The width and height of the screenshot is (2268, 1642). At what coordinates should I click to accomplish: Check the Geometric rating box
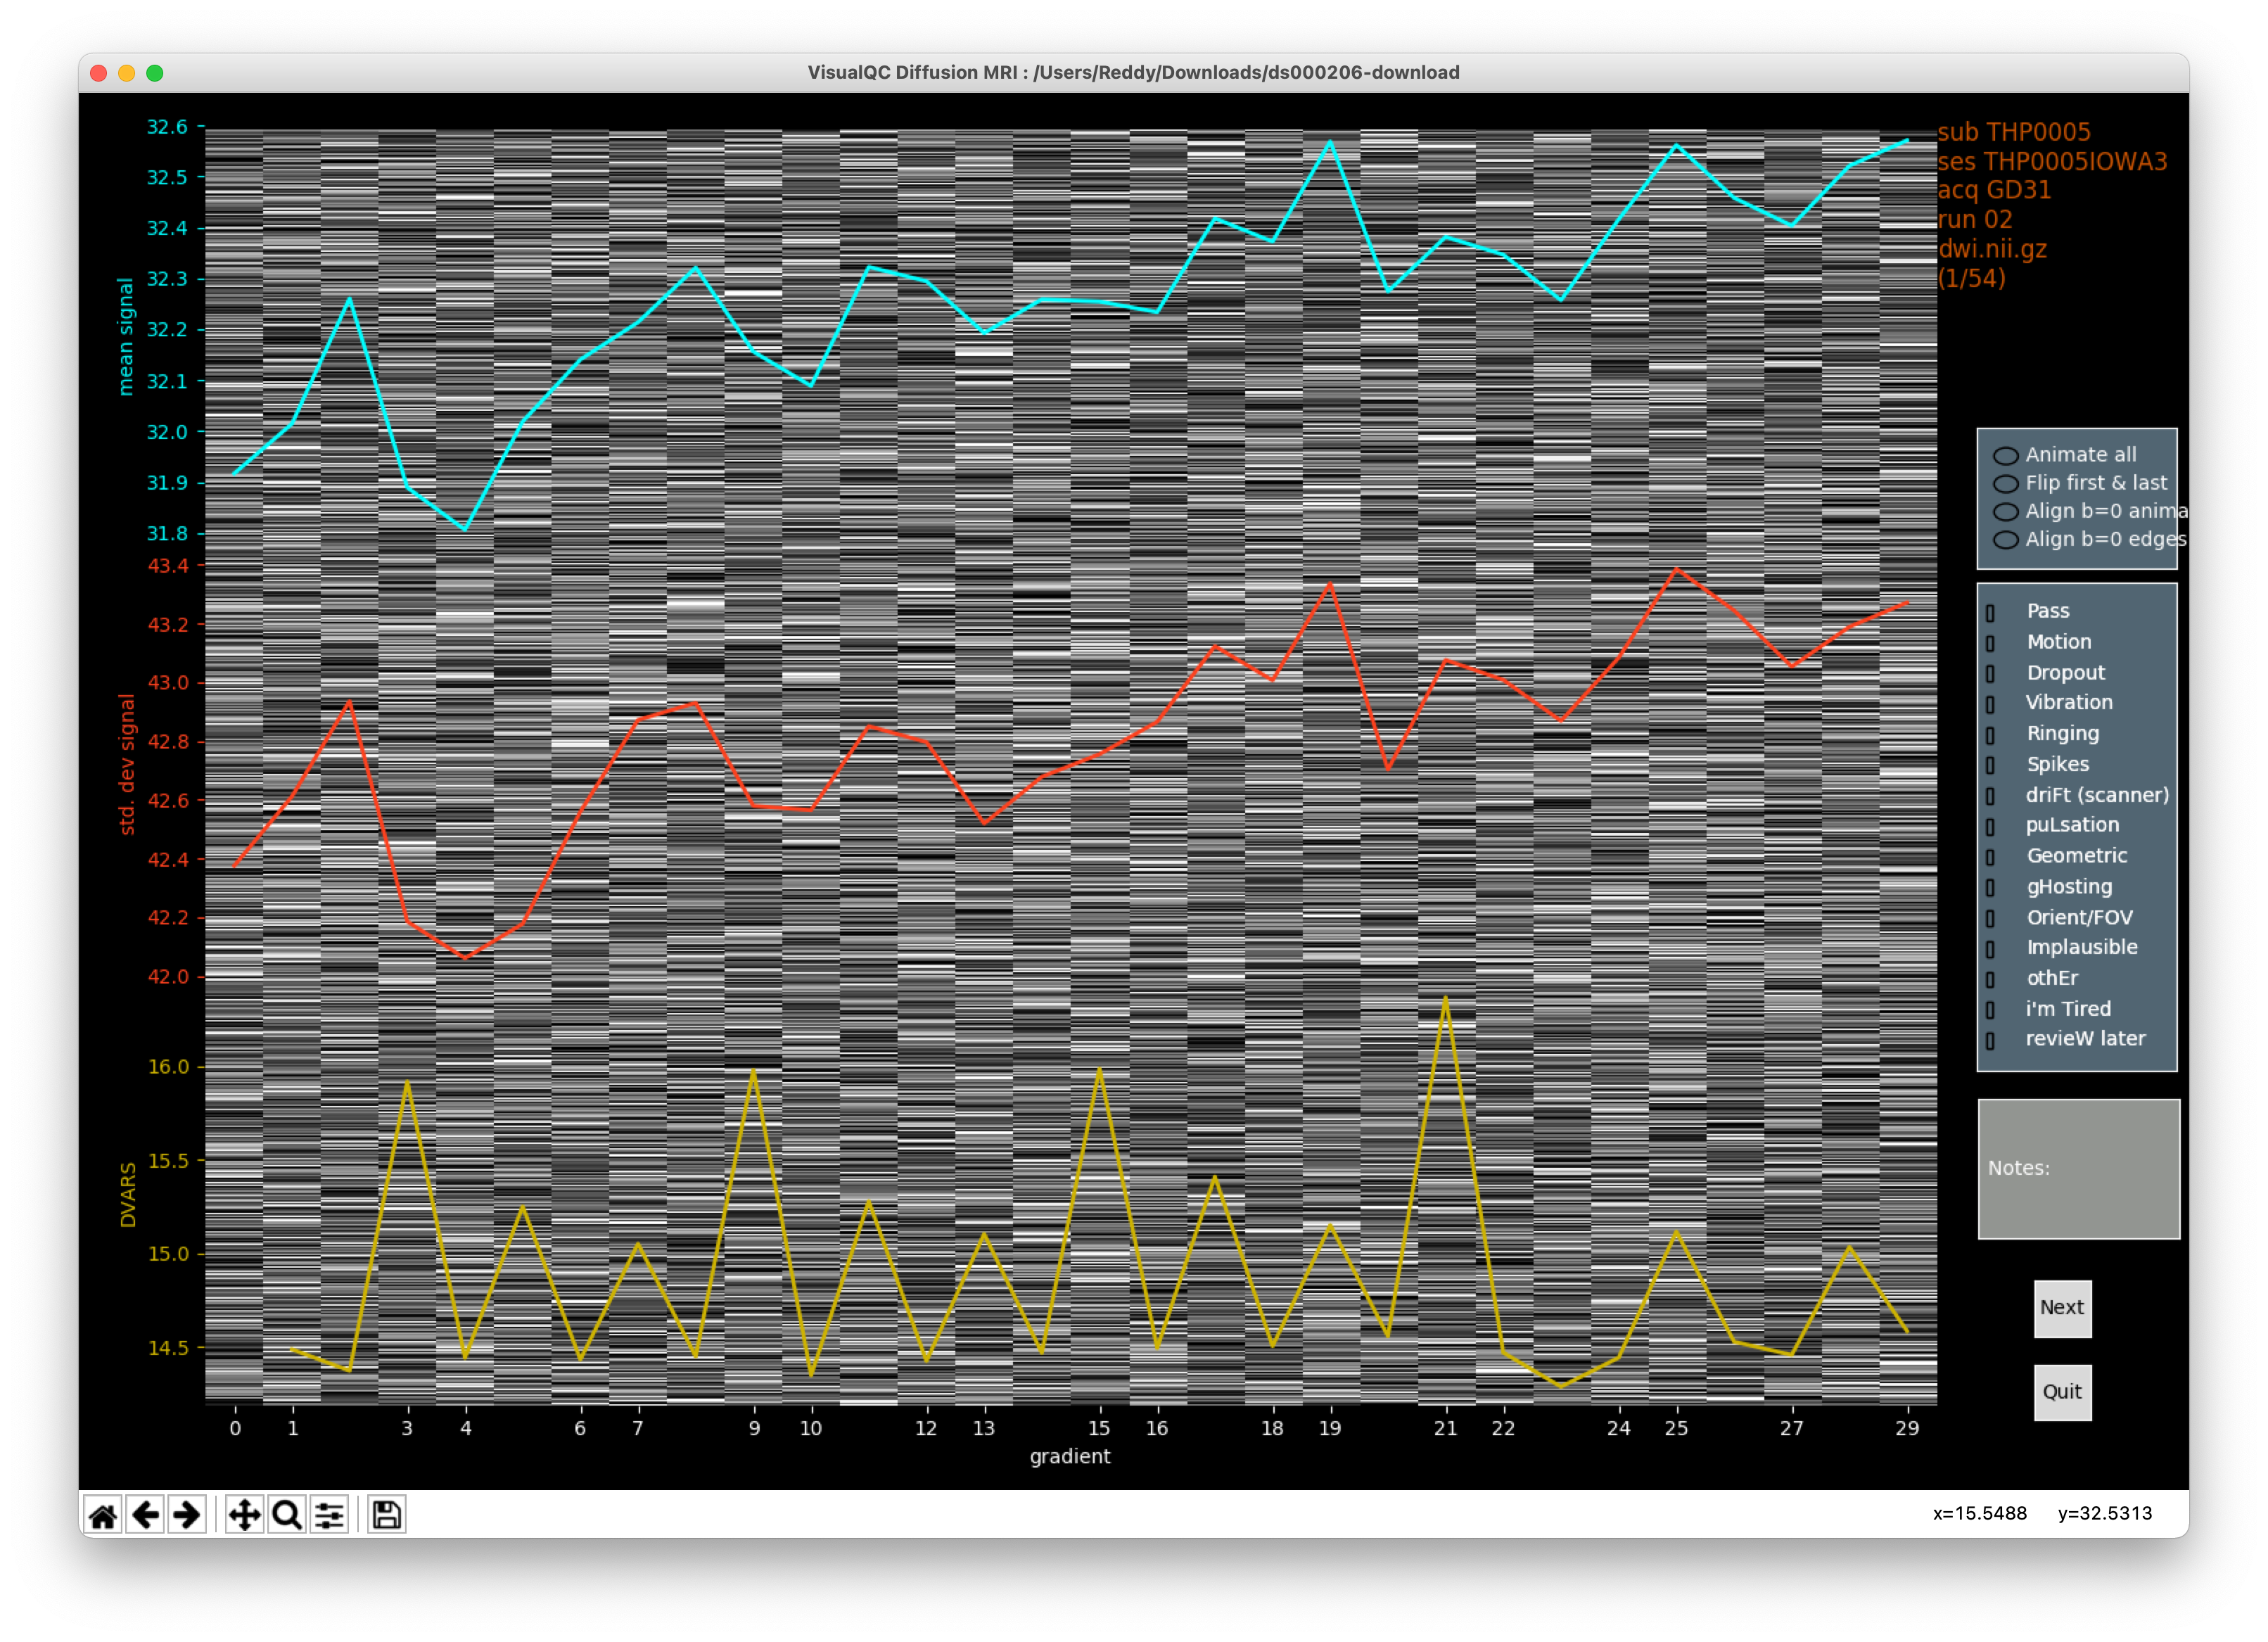pyautogui.click(x=1990, y=857)
